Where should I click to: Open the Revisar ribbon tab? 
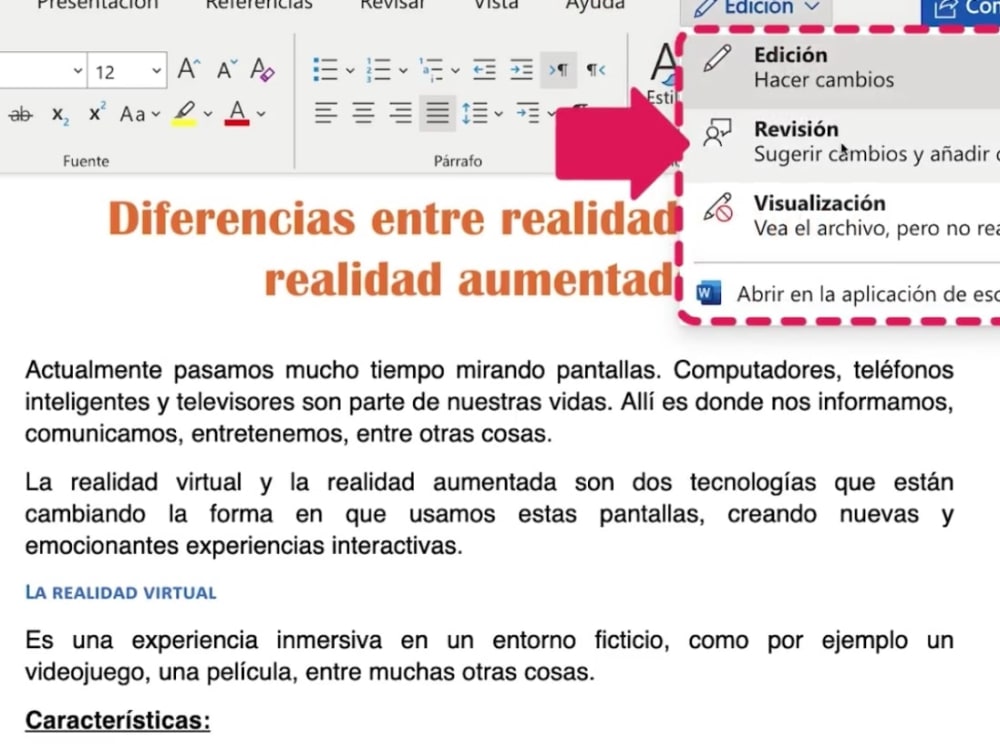point(392,5)
